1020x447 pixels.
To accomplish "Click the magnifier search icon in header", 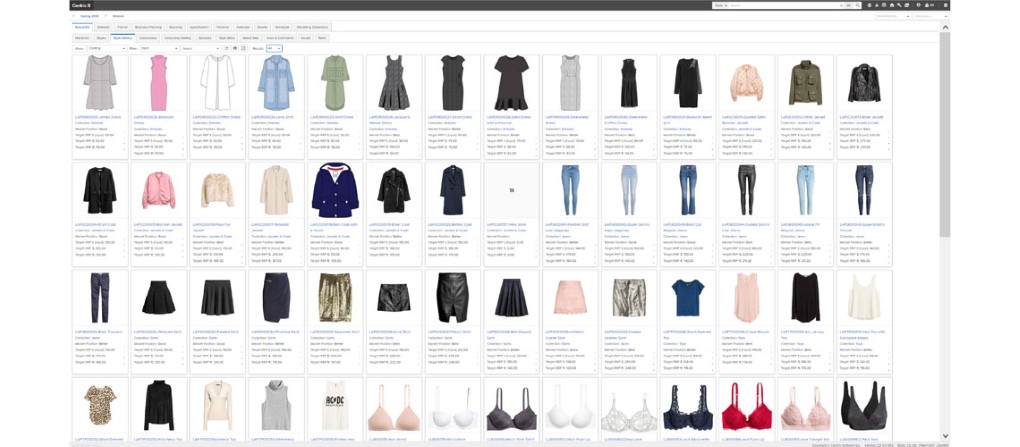I will 858,5.
